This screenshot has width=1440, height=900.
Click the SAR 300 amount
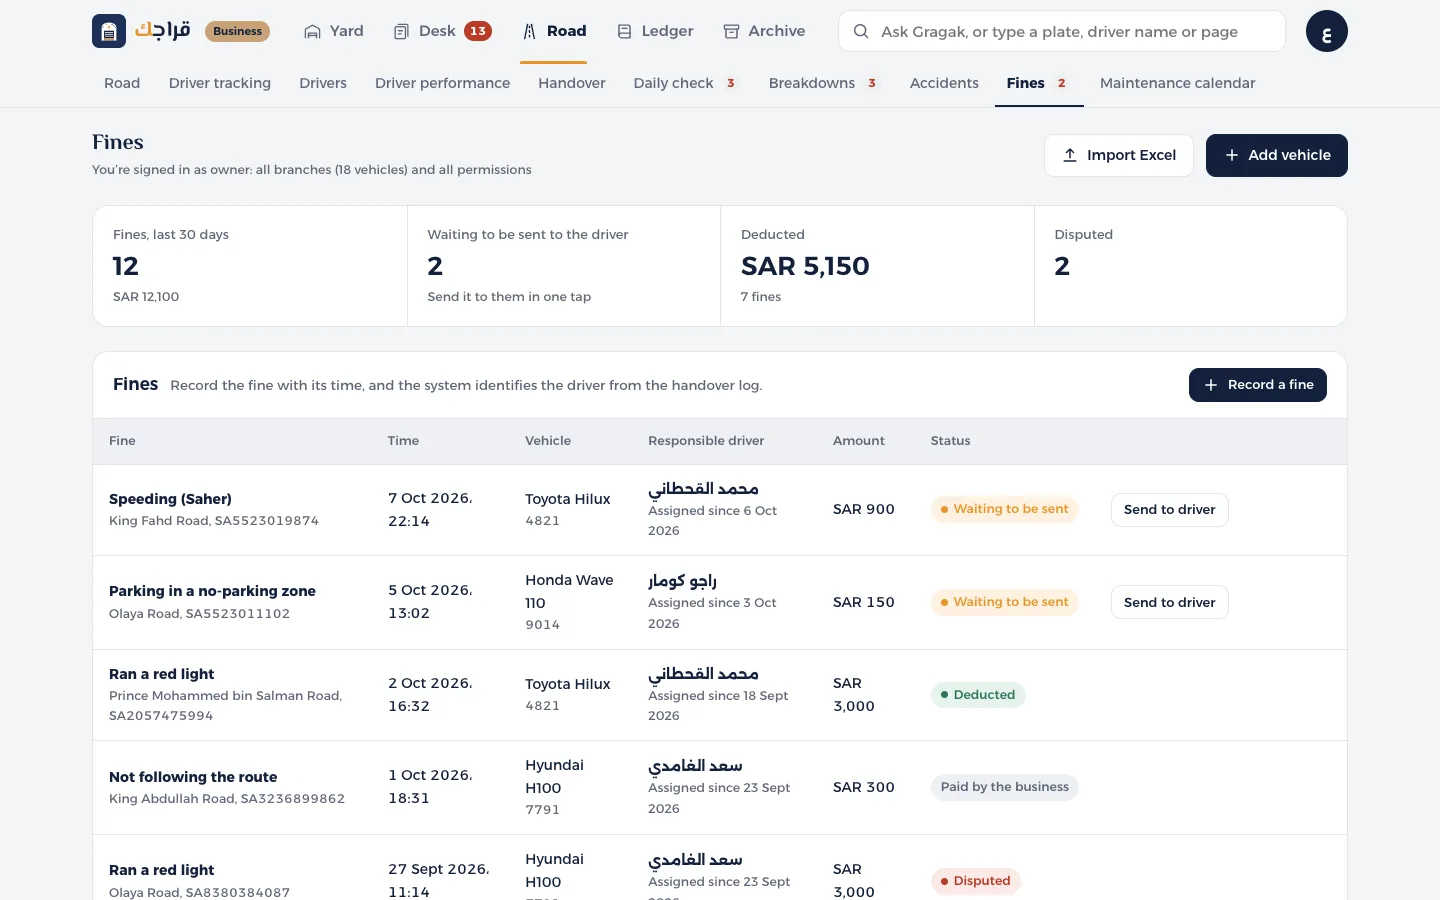[864, 787]
